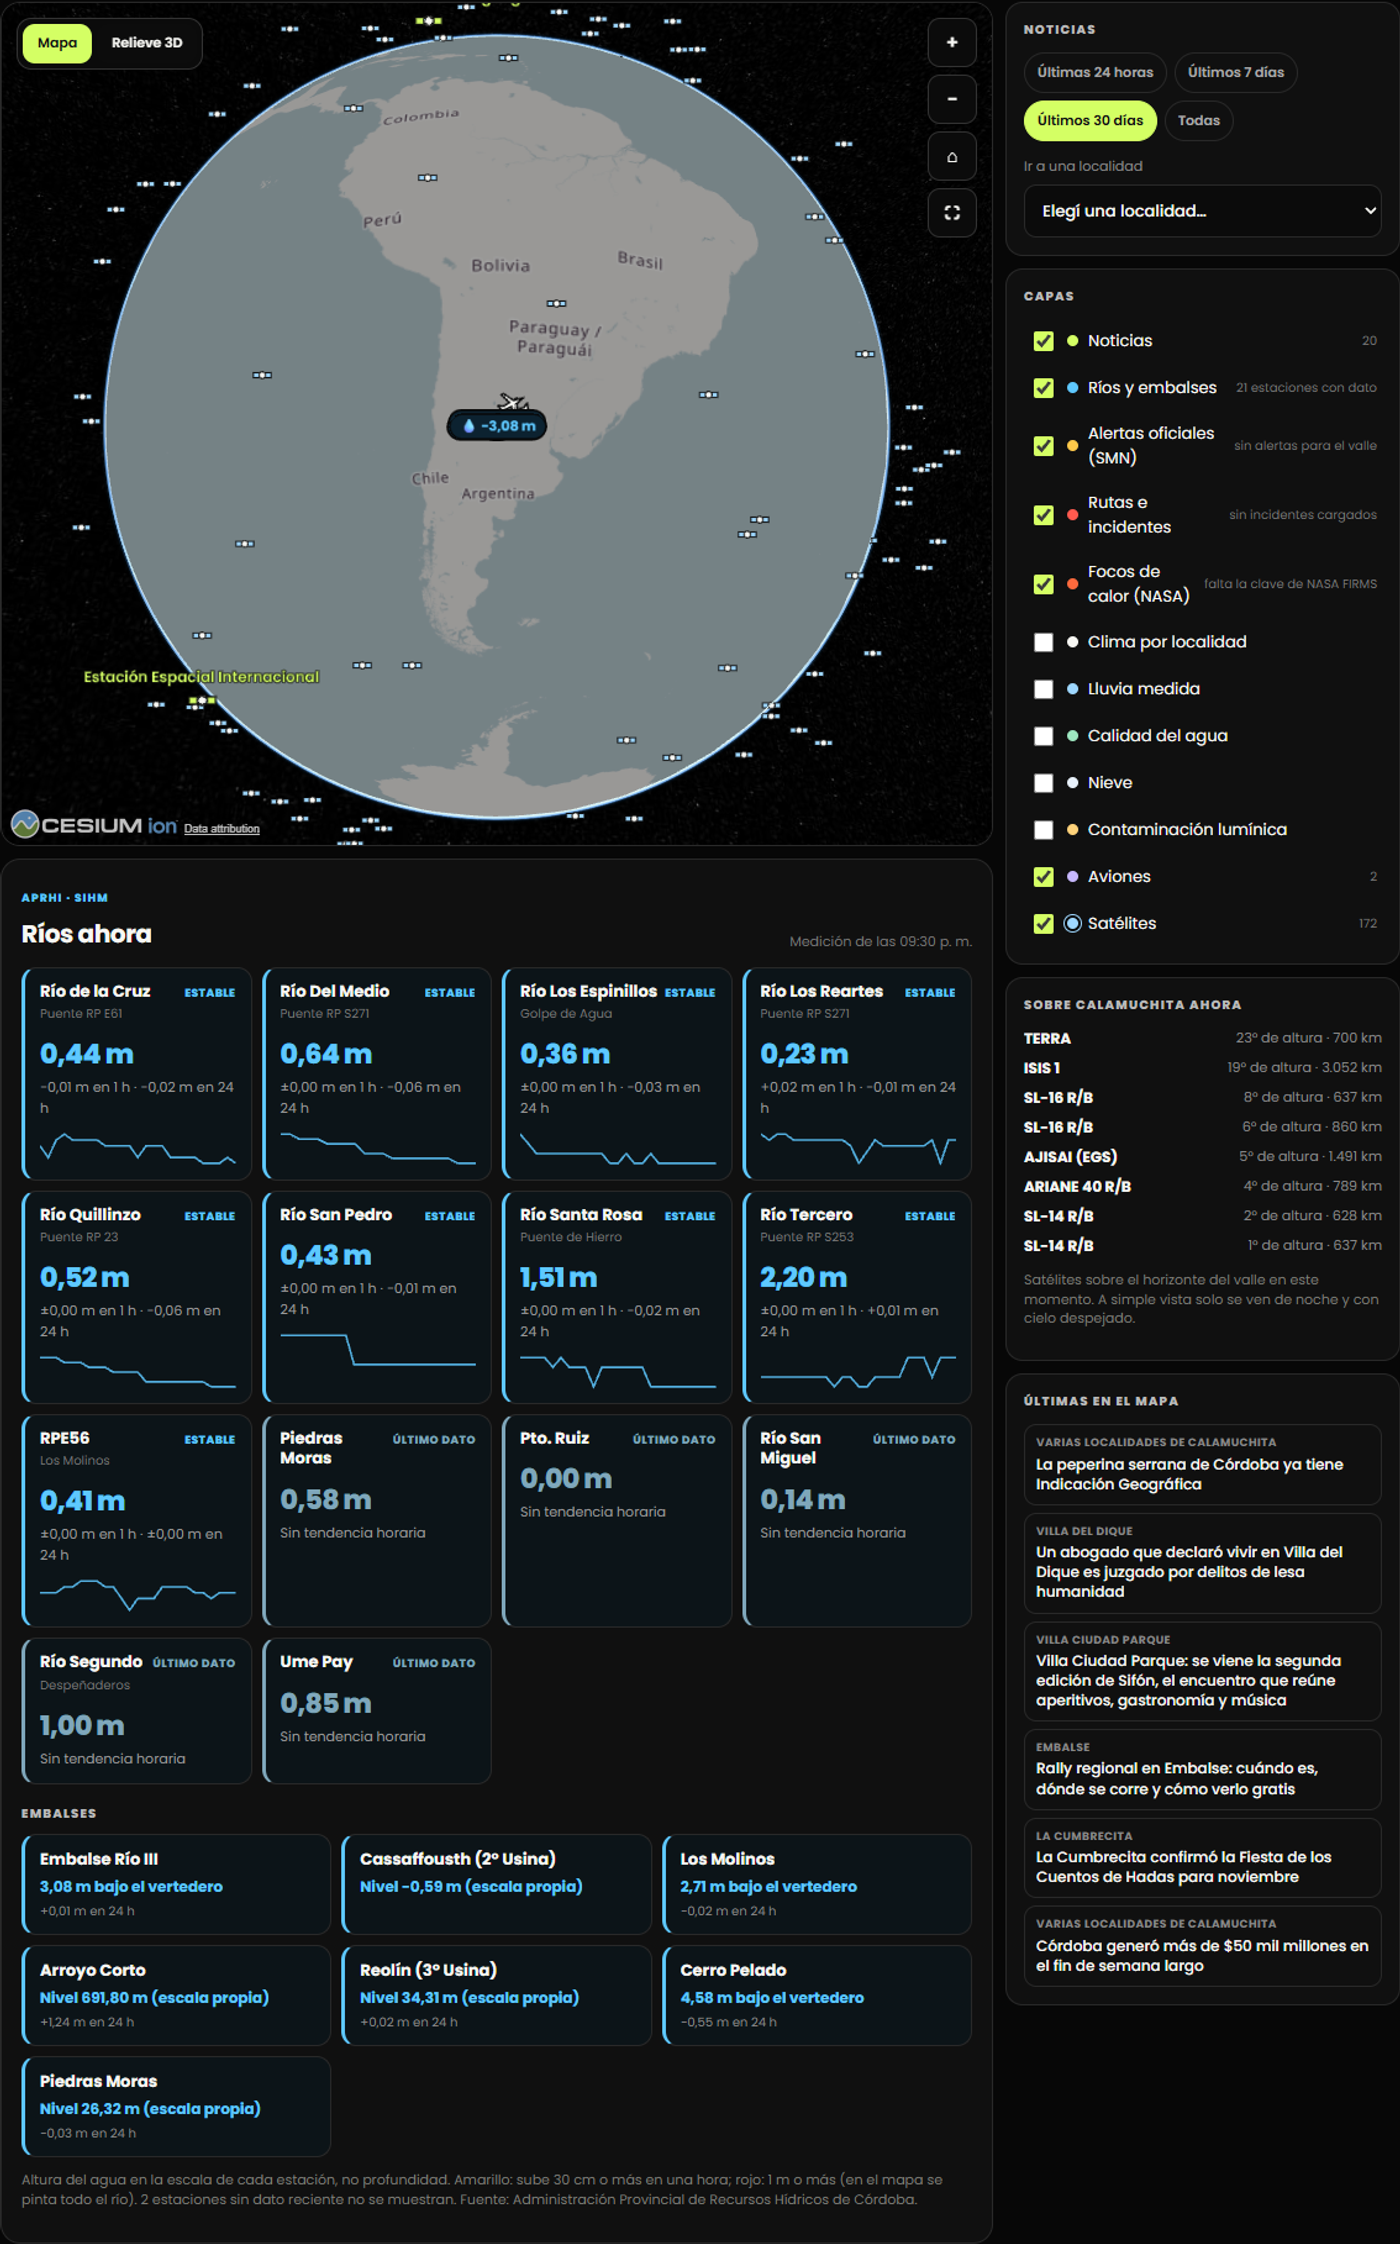Screen dimensions: 1400x2244
Task: Open news about peperina serrana Indicación Geográfica
Action: click(1202, 1465)
